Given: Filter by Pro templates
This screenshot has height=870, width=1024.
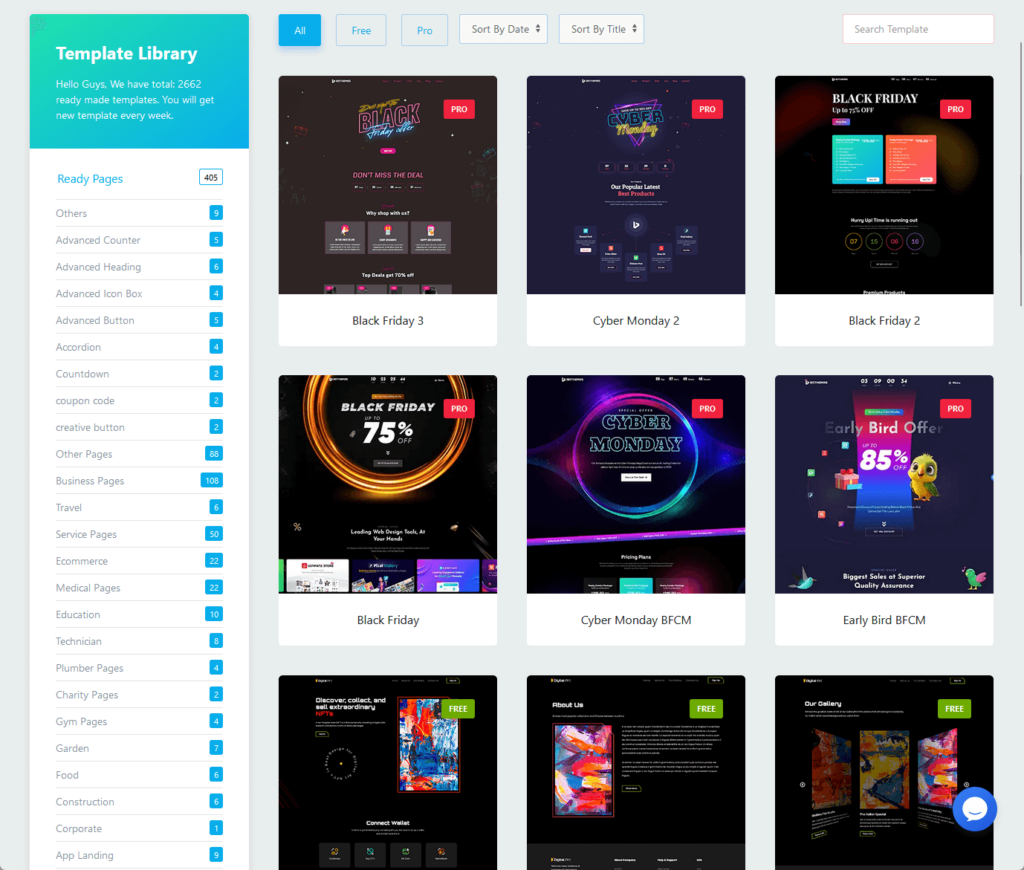Looking at the screenshot, I should 424,30.
